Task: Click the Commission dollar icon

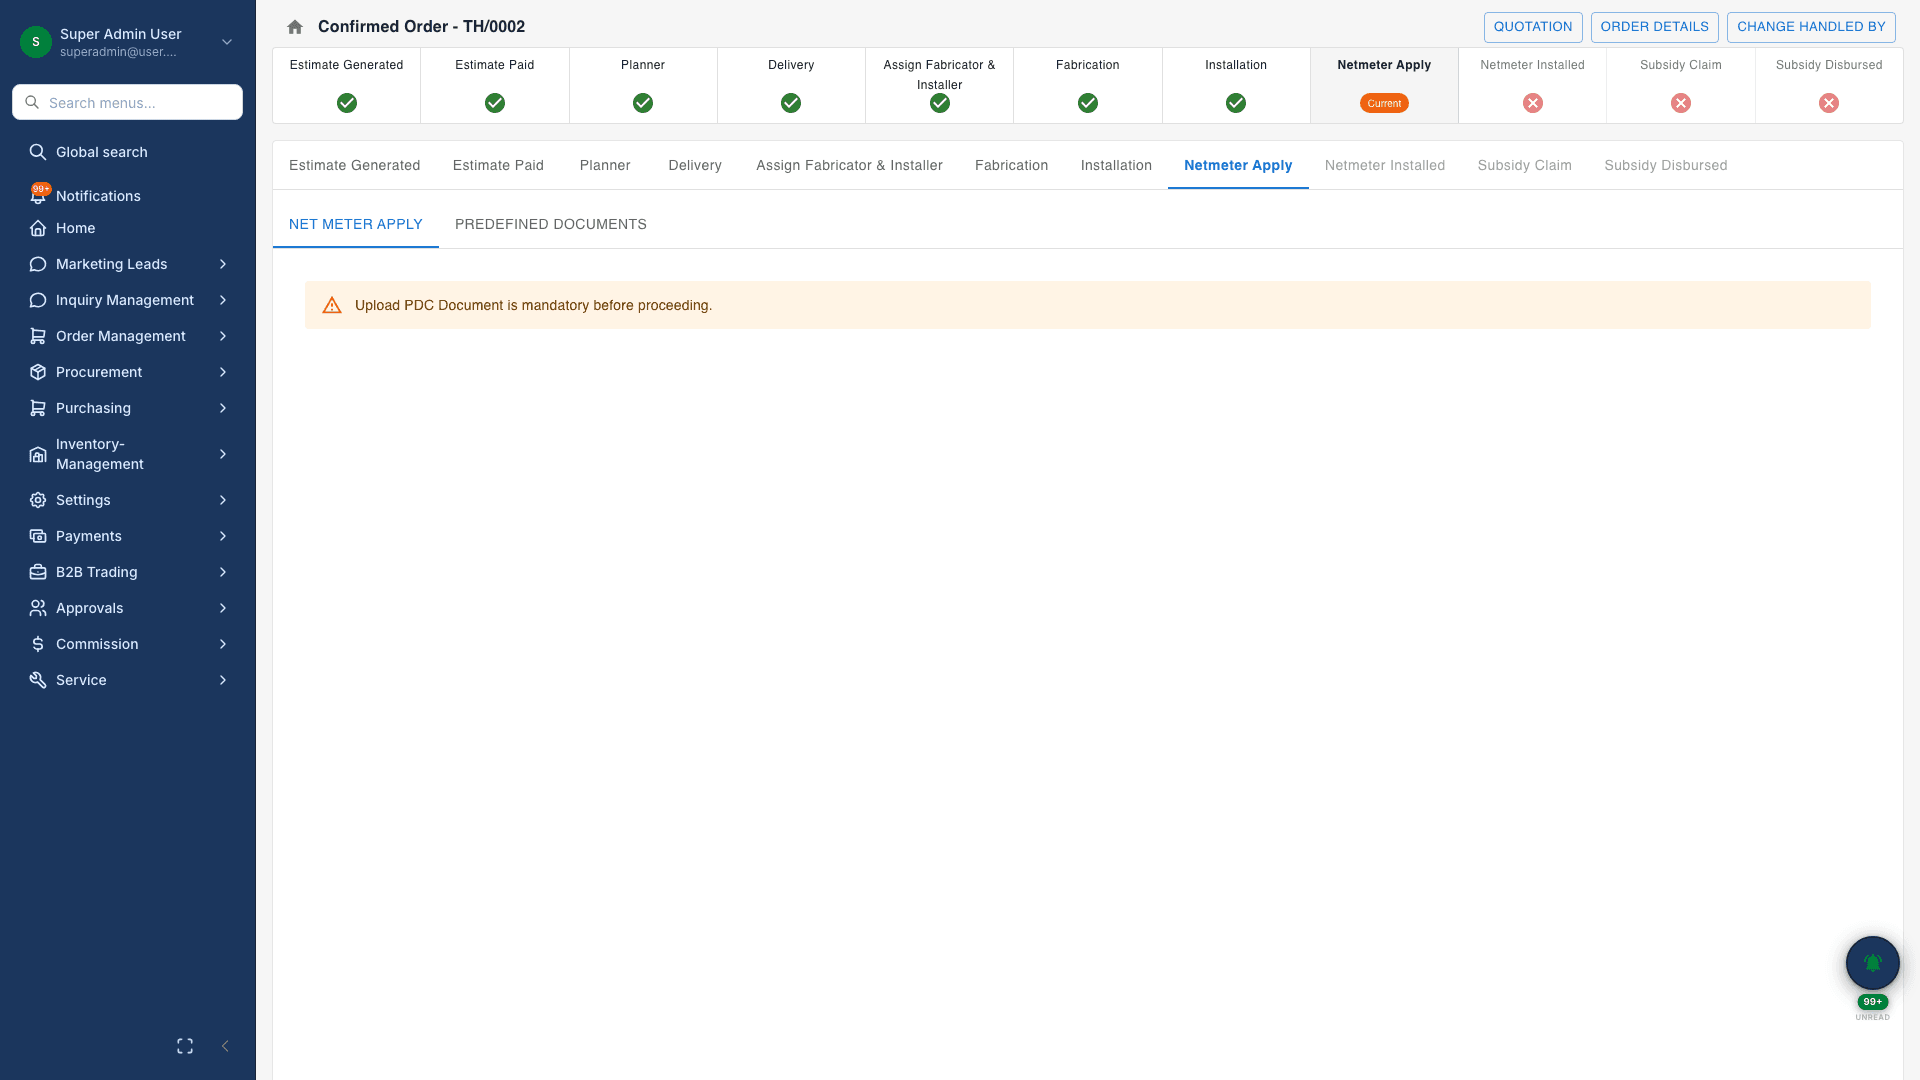Action: [38, 644]
